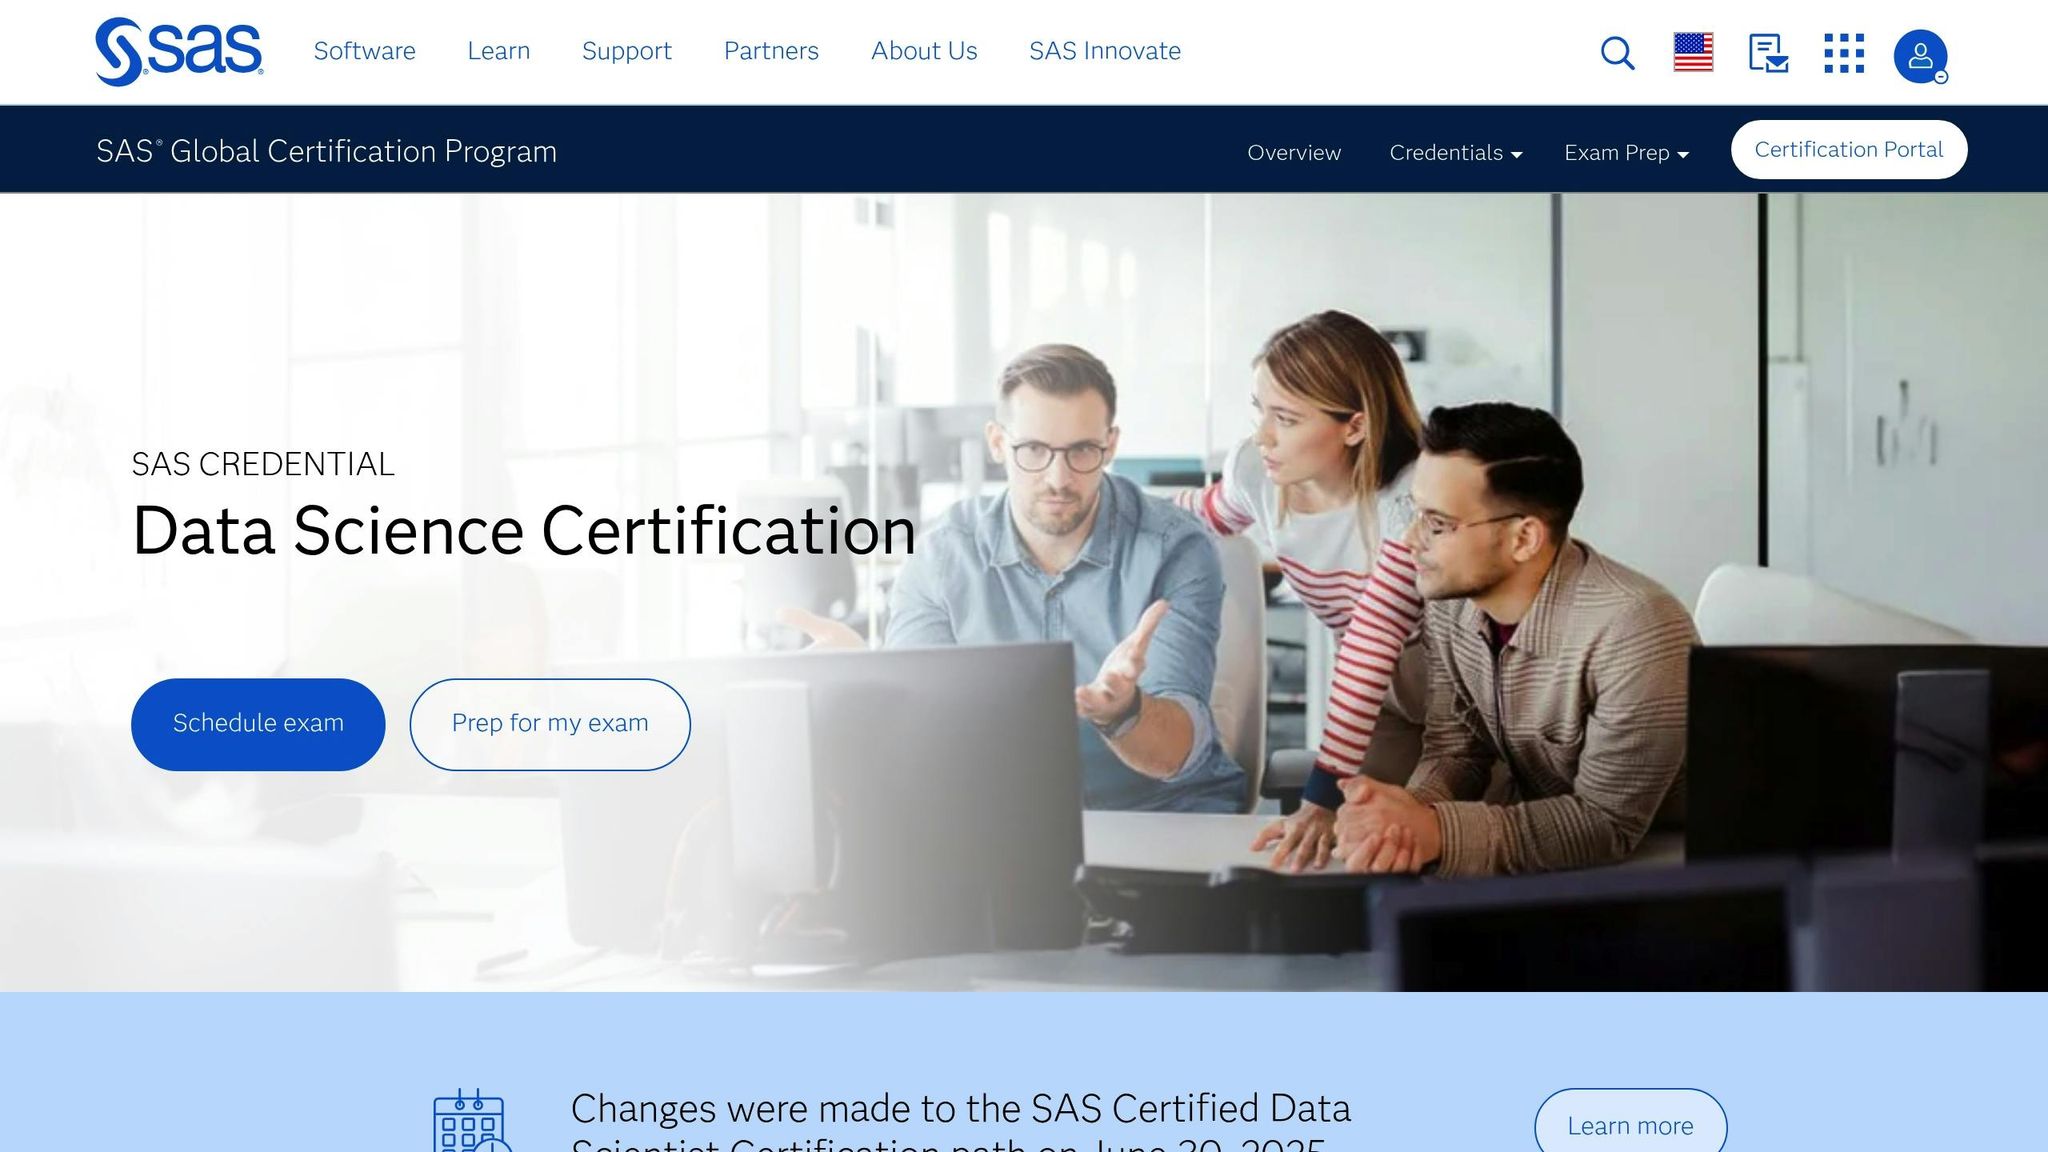Click Prep for my exam
Viewport: 2048px width, 1152px height.
pyautogui.click(x=549, y=723)
